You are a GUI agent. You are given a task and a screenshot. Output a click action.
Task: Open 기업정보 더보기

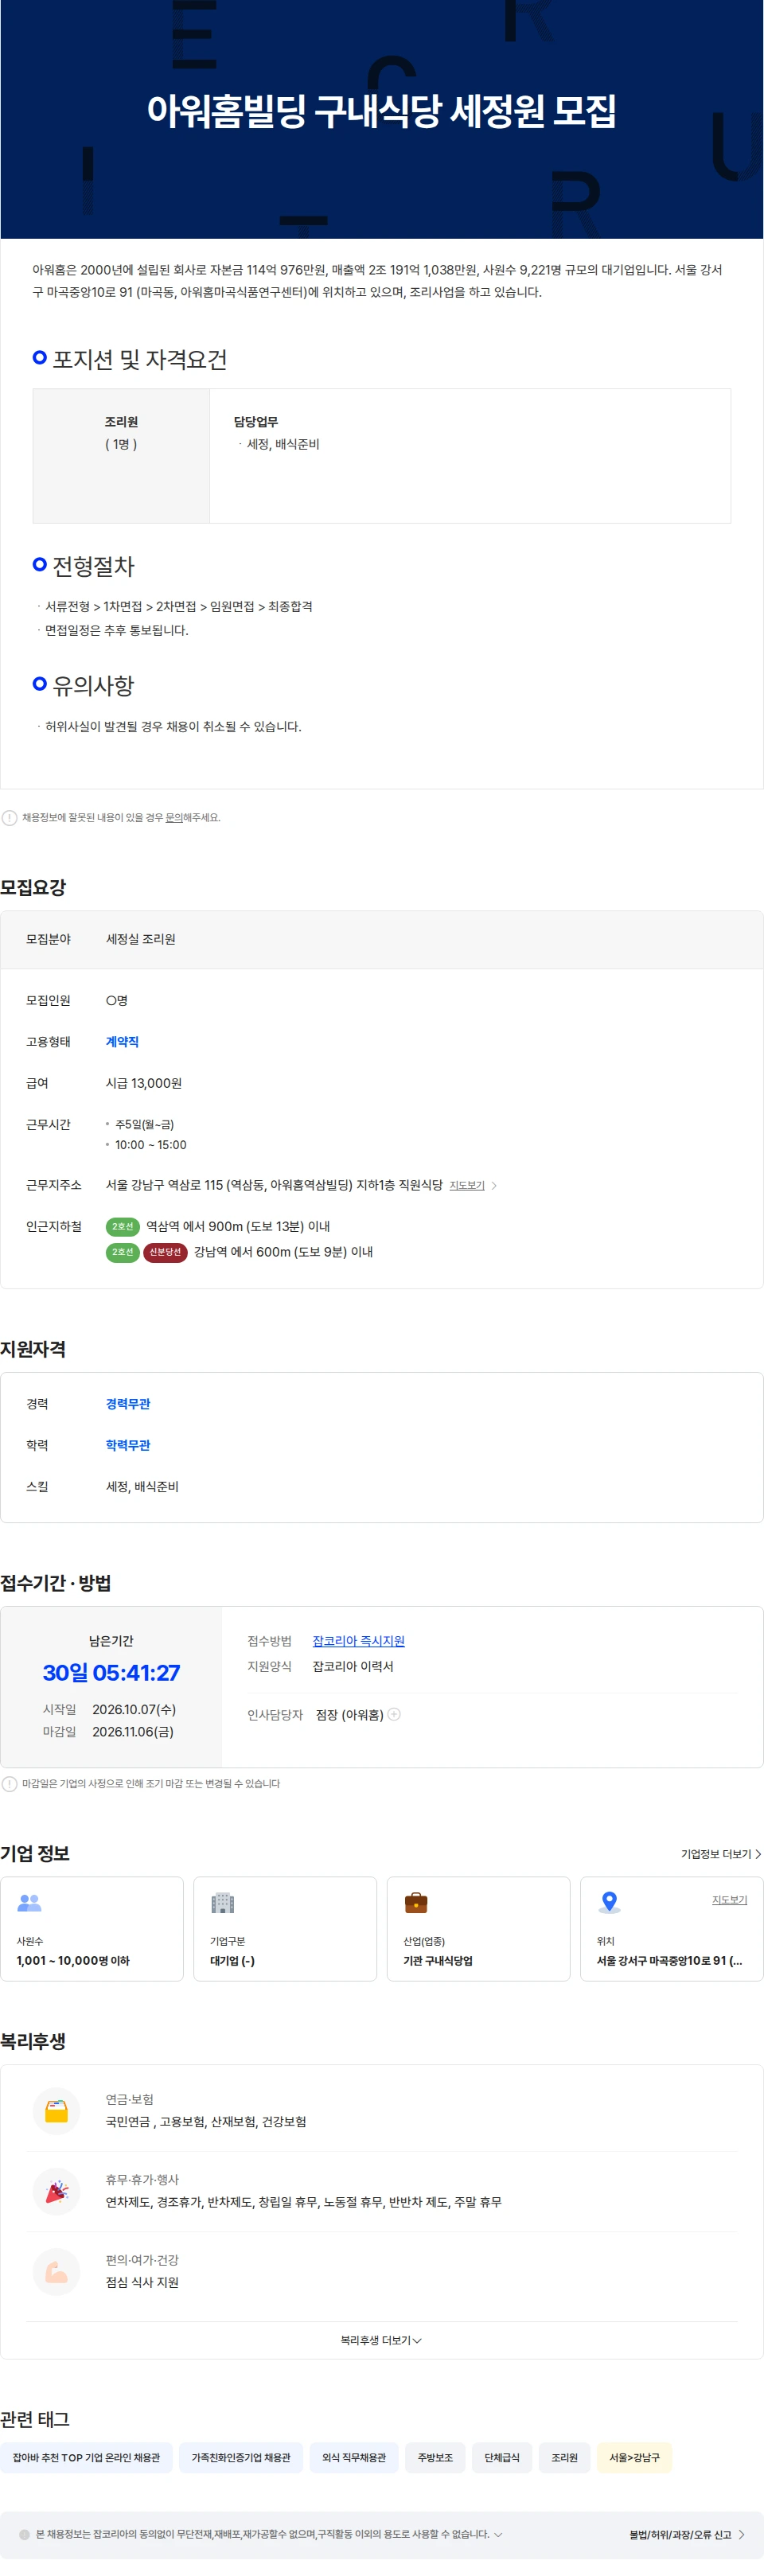click(x=721, y=1853)
